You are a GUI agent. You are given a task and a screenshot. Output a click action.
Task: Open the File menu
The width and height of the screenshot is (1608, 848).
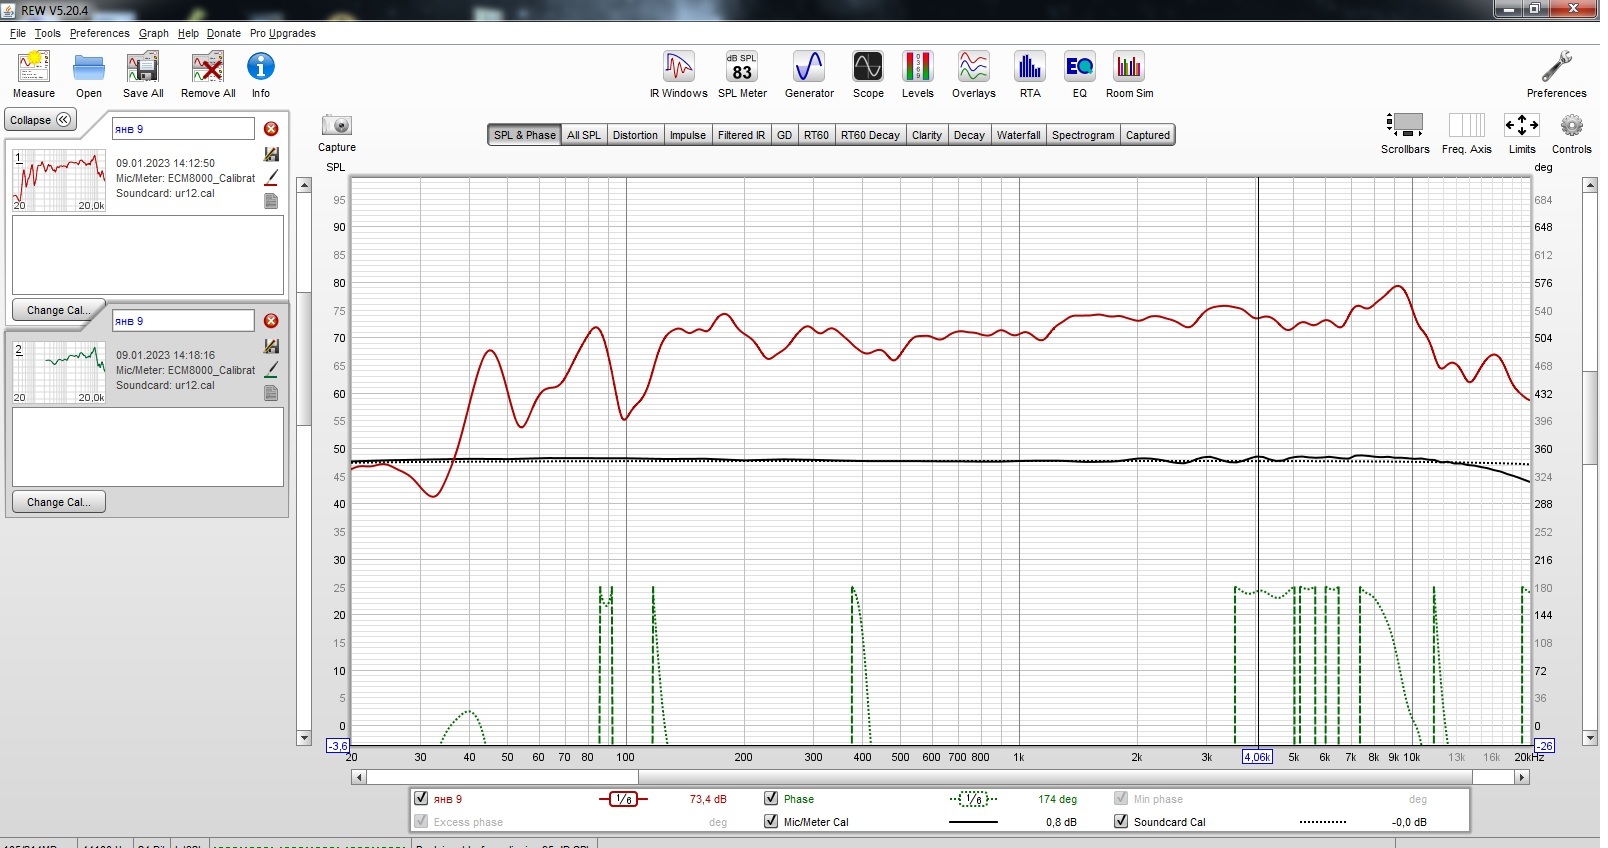pos(18,33)
